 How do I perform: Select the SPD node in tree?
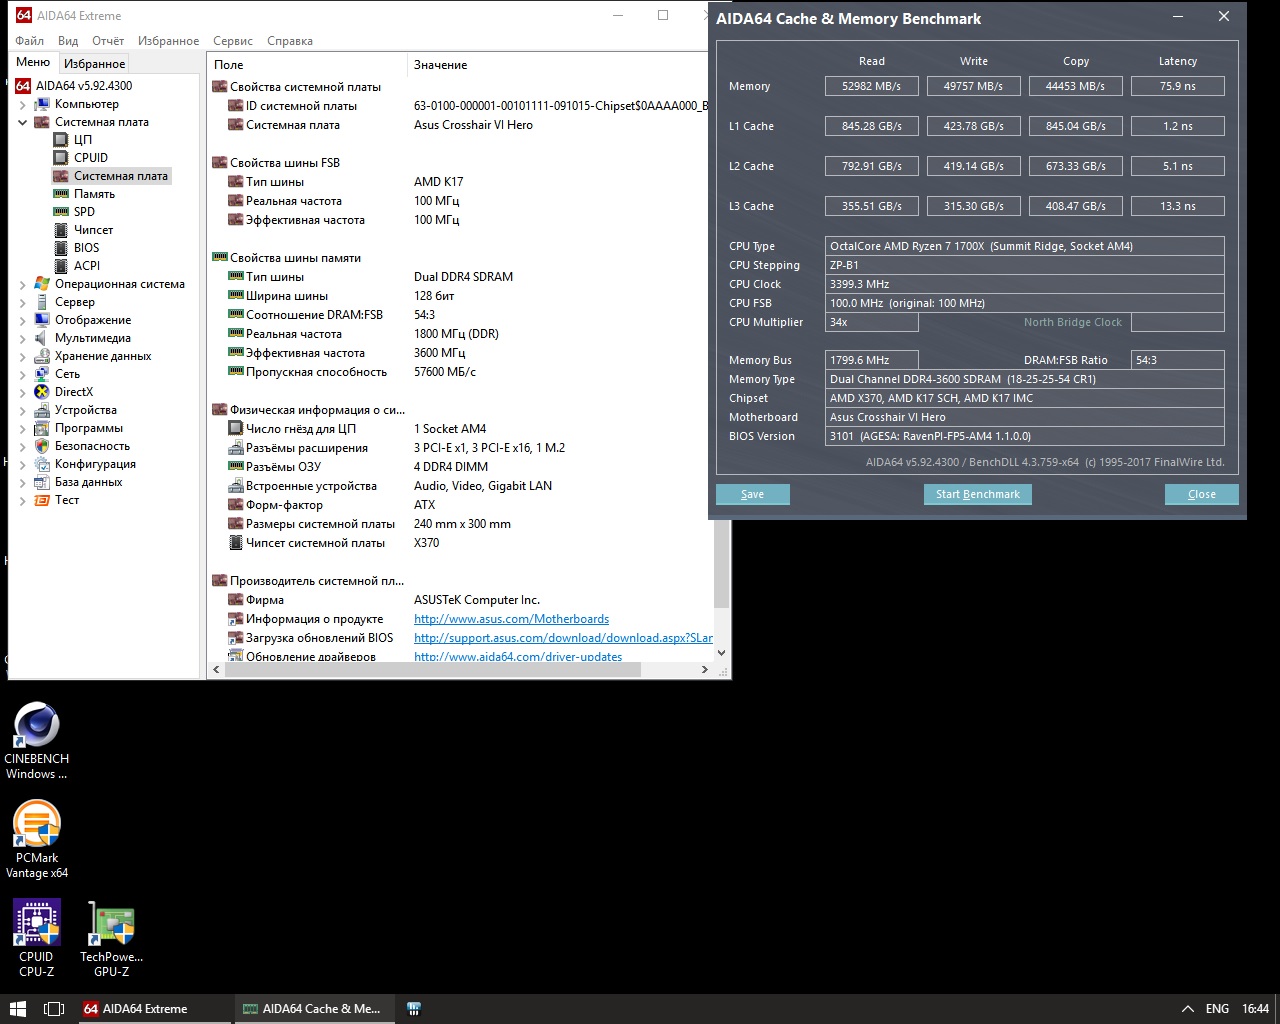tap(84, 212)
